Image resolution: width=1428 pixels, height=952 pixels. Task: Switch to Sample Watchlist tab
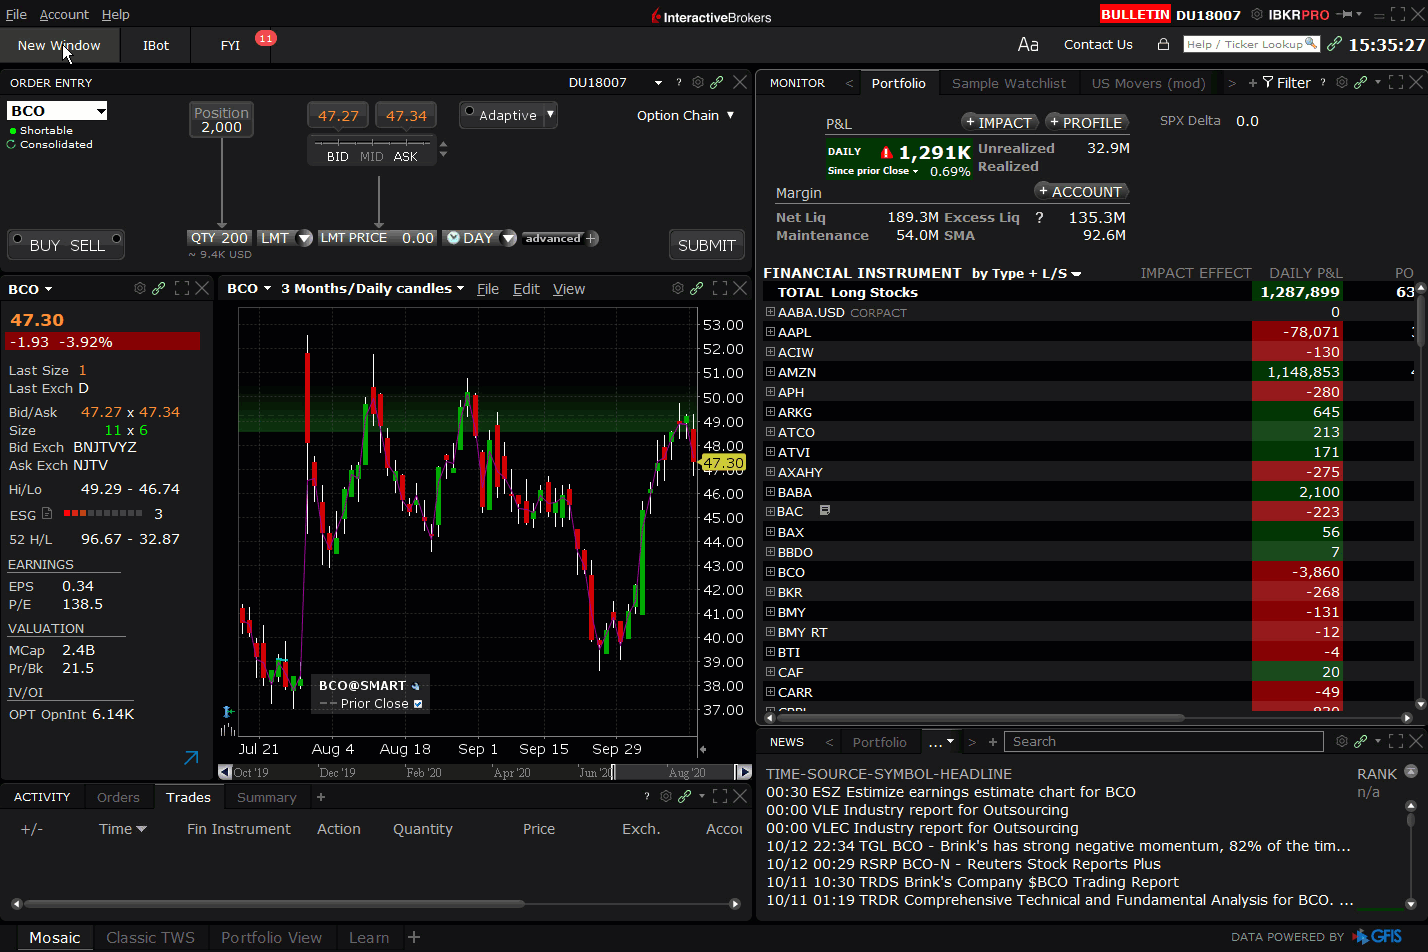[x=1008, y=83]
